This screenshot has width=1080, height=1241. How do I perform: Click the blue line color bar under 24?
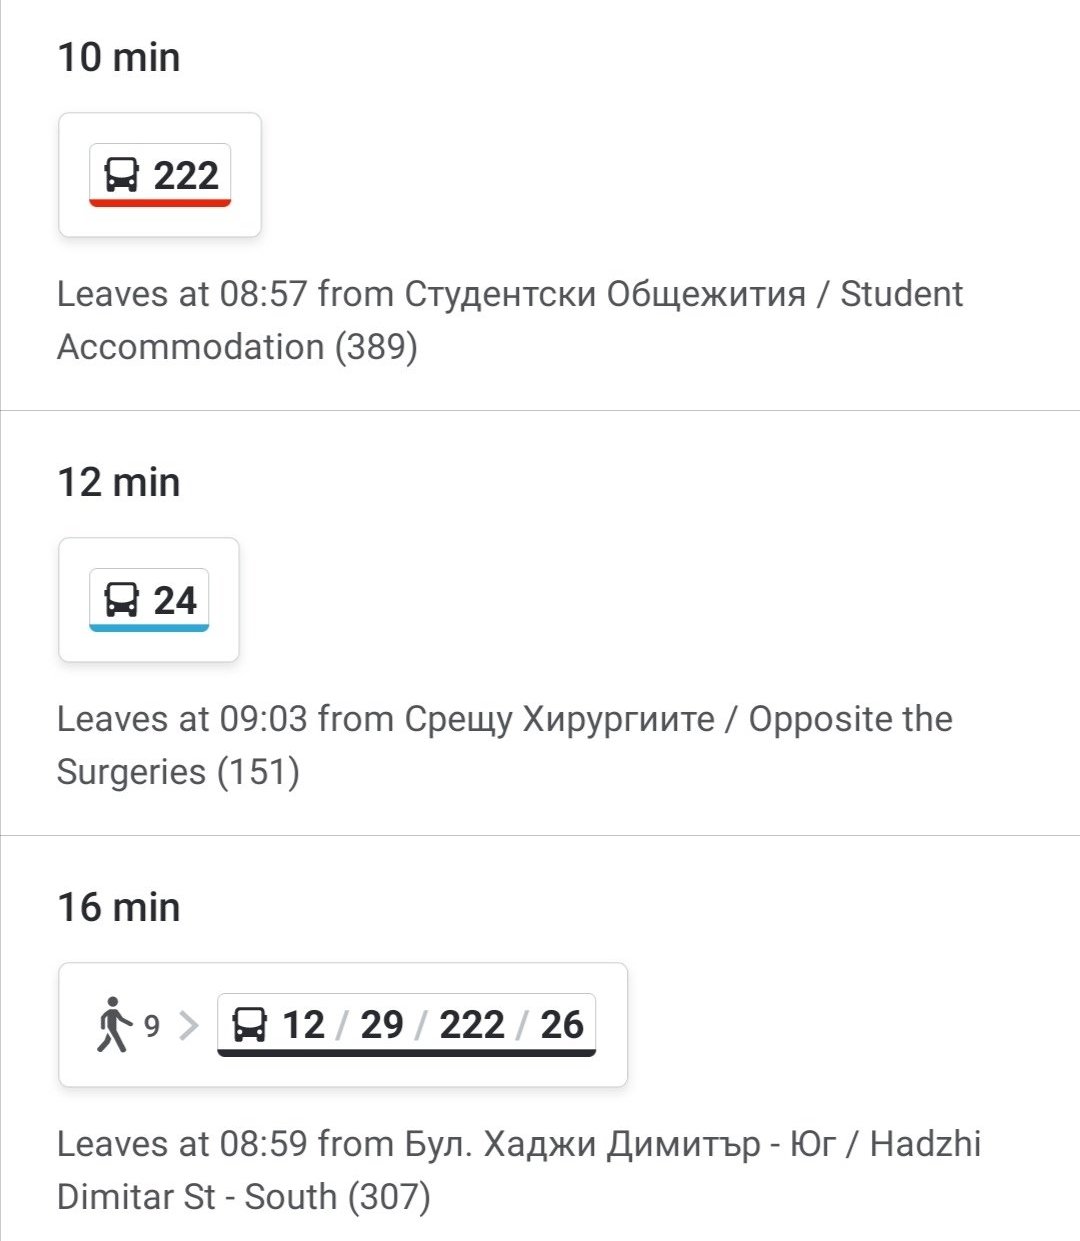click(x=149, y=628)
